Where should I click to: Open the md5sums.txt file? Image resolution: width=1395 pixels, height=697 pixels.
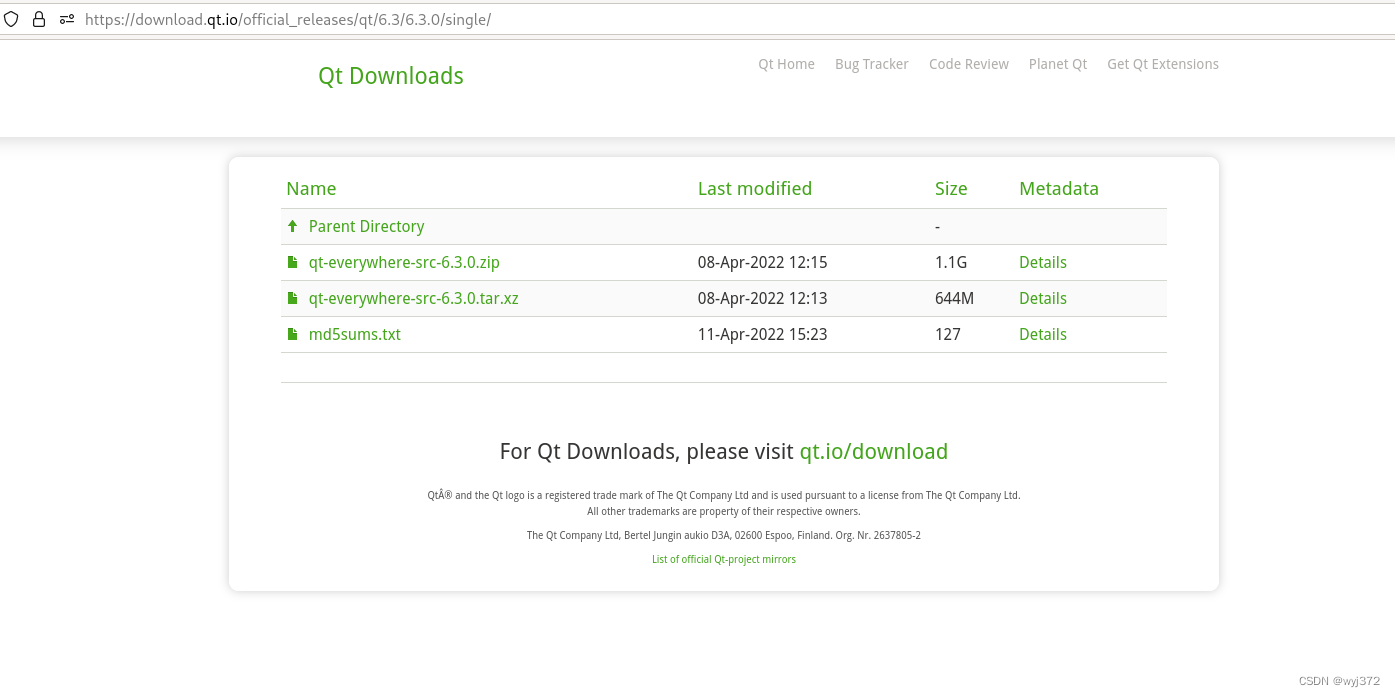354,334
